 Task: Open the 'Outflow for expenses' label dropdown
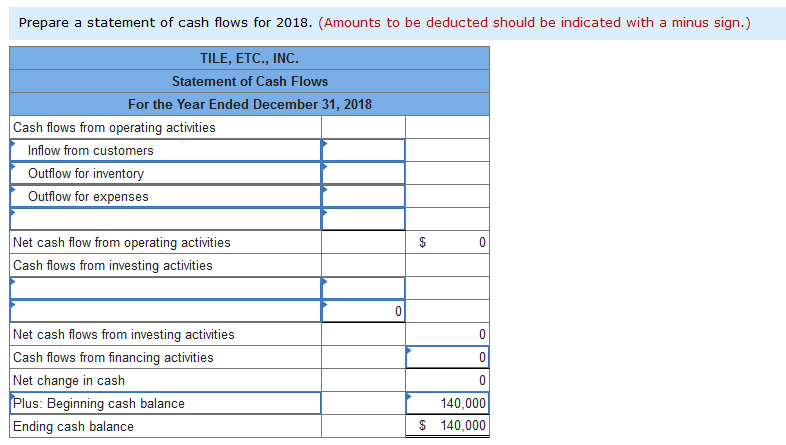(x=165, y=196)
